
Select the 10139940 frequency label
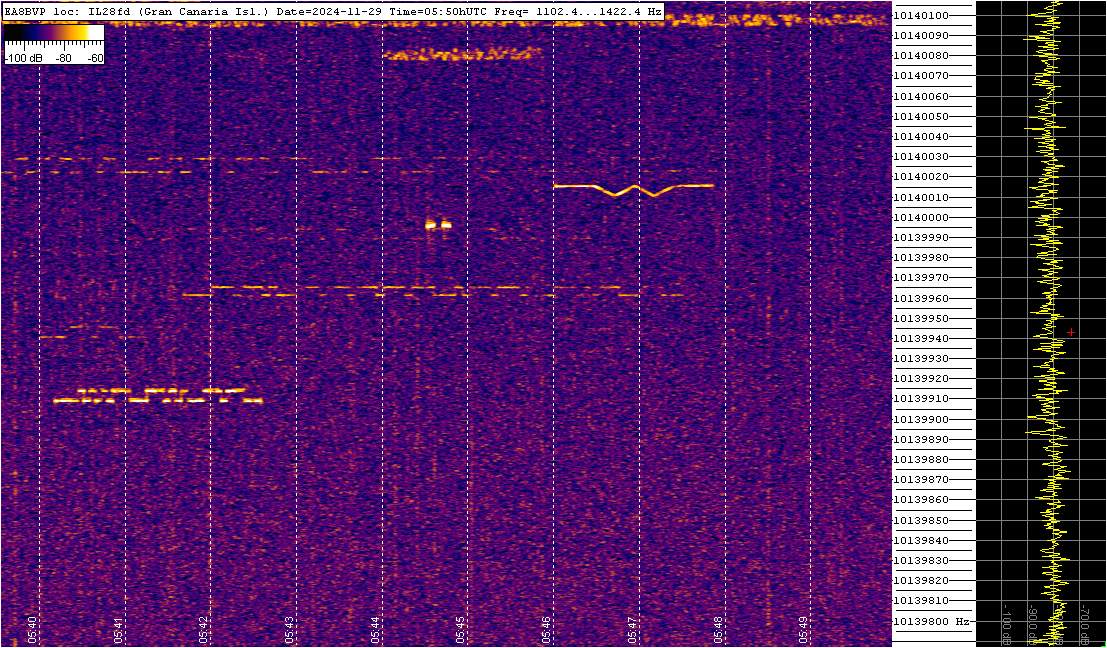tap(920, 339)
